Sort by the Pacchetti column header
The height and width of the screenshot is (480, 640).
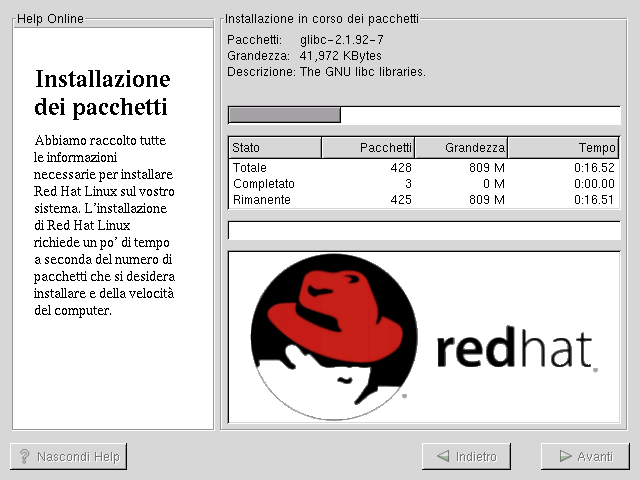(368, 148)
